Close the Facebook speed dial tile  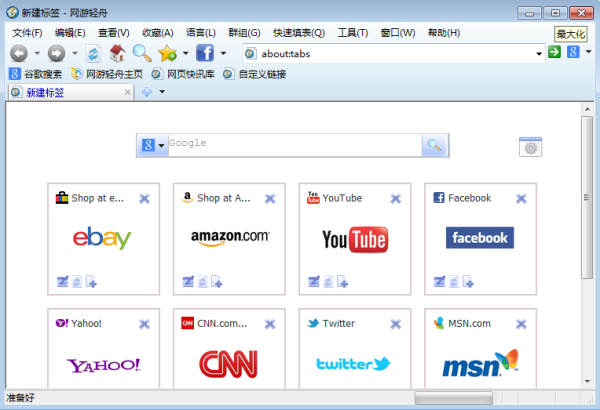click(x=521, y=199)
